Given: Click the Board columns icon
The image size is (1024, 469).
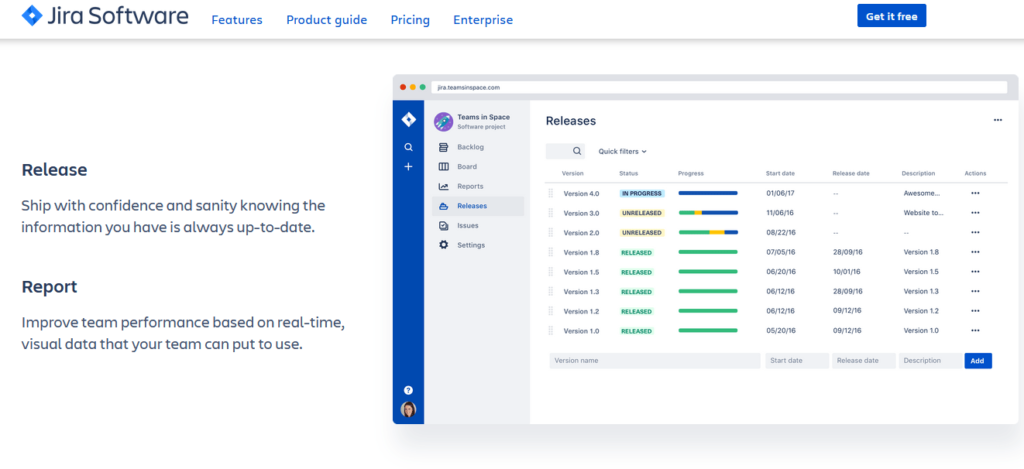Looking at the screenshot, I should (x=443, y=167).
